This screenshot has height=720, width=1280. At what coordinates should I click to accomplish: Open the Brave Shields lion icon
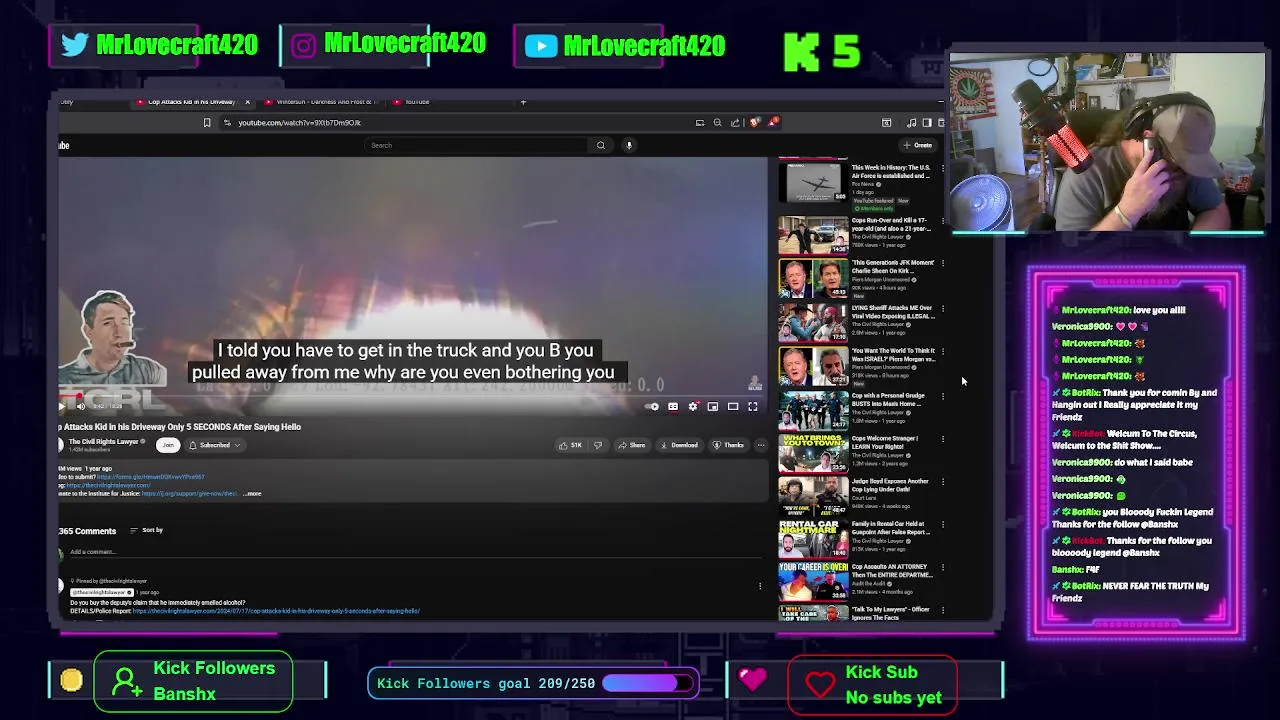point(755,123)
